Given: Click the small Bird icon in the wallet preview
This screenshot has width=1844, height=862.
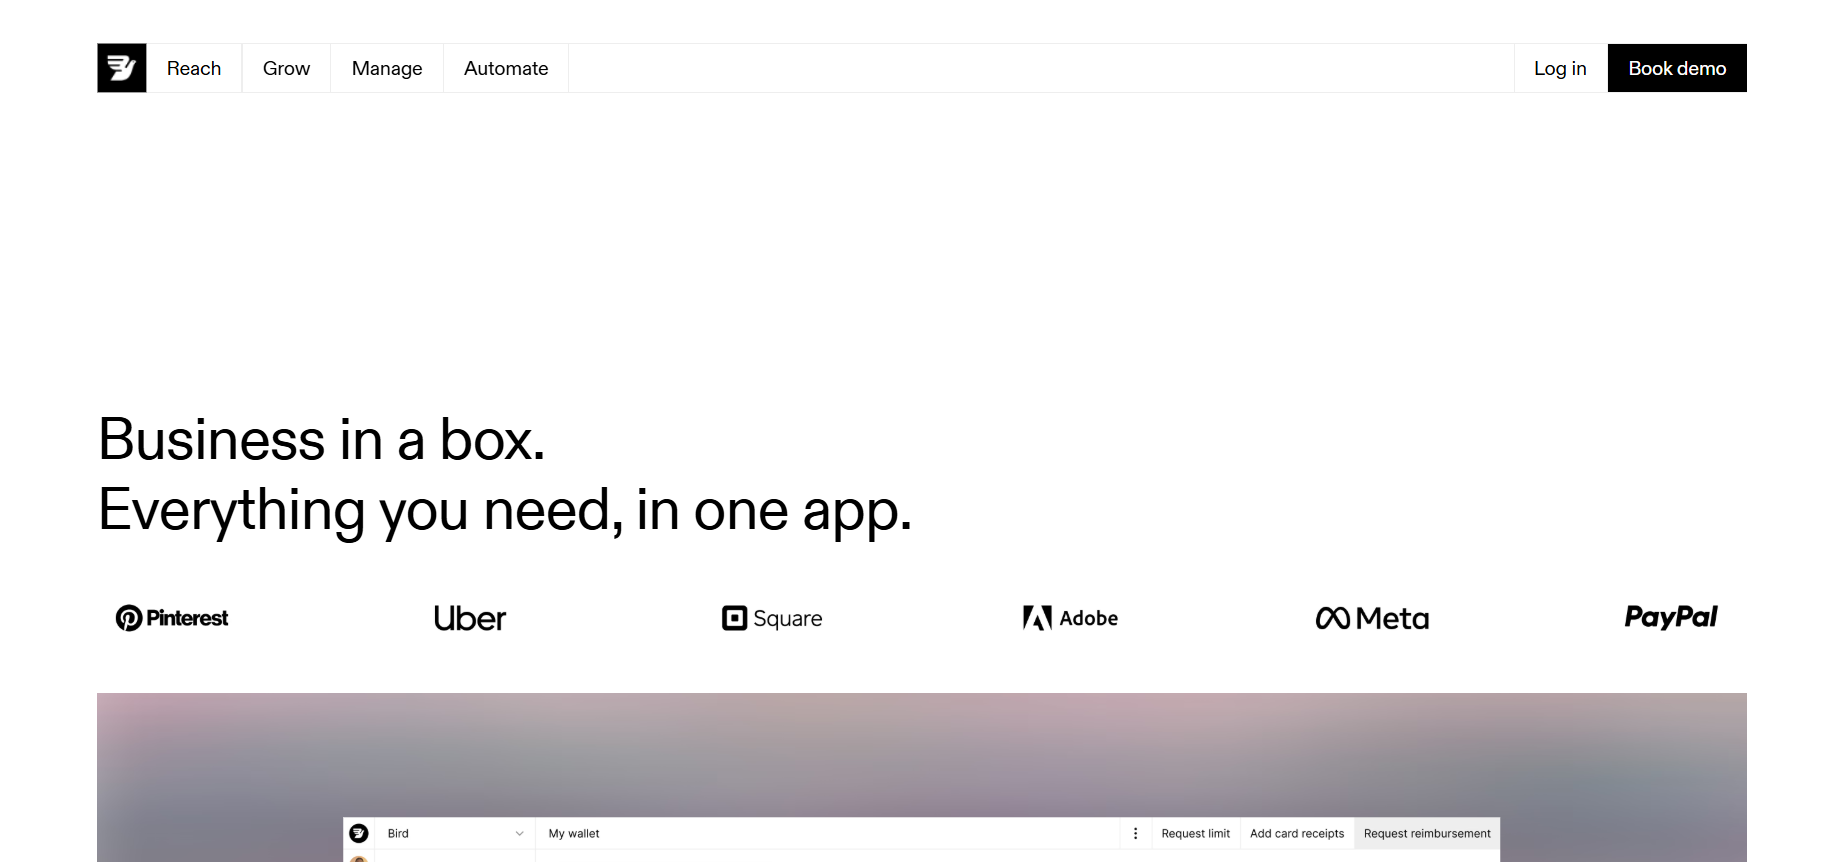Looking at the screenshot, I should 359,833.
